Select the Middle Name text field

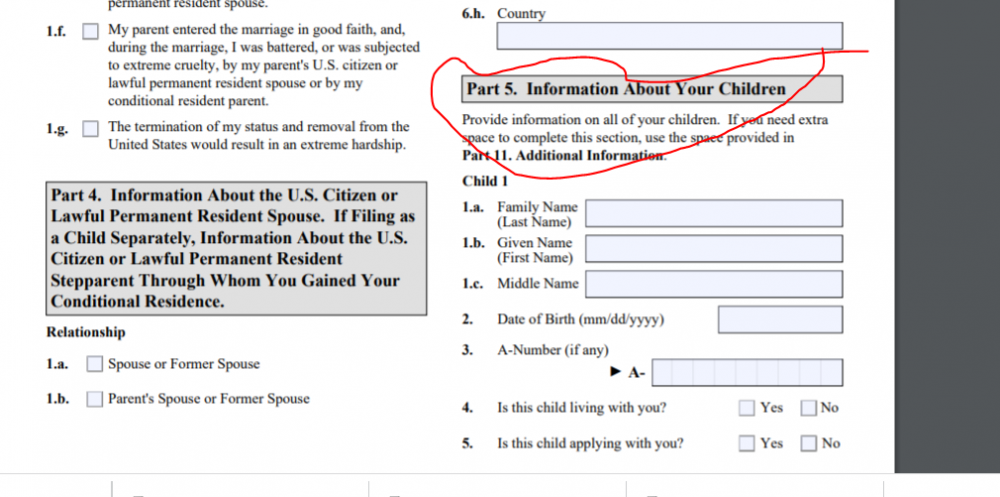[713, 284]
